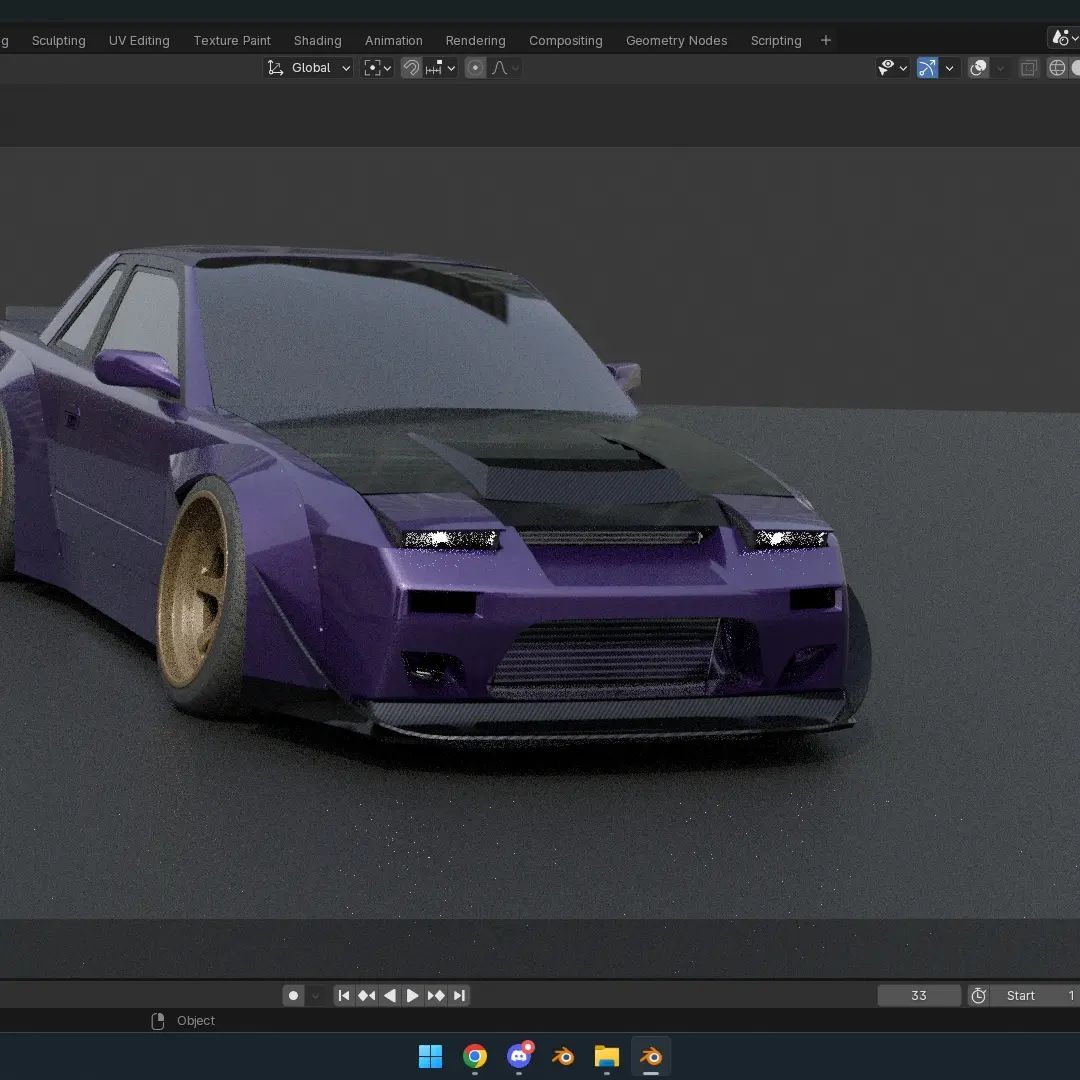Click the current frame field showing 33
The width and height of the screenshot is (1080, 1080).
tap(918, 995)
